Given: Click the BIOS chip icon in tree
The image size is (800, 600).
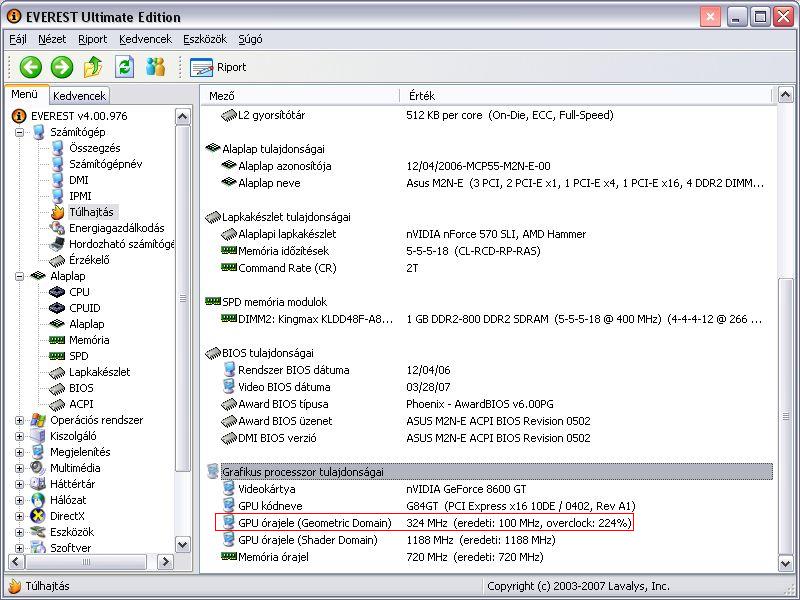Looking at the screenshot, I should coord(57,388).
